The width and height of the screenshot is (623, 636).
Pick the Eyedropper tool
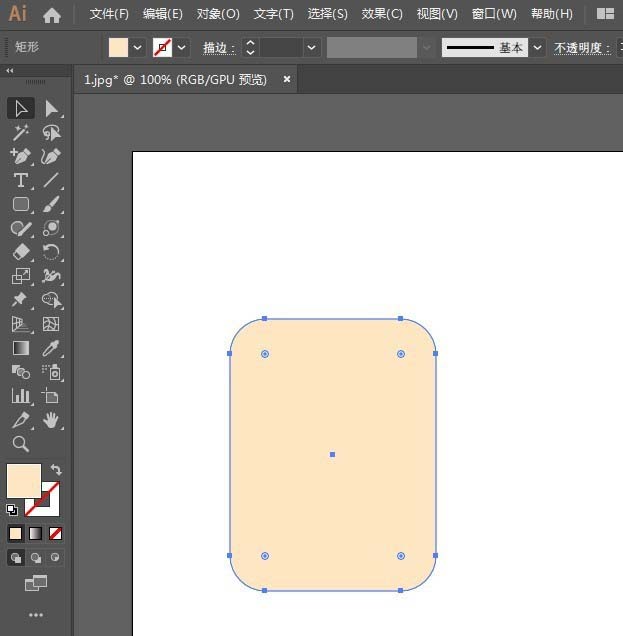52,348
